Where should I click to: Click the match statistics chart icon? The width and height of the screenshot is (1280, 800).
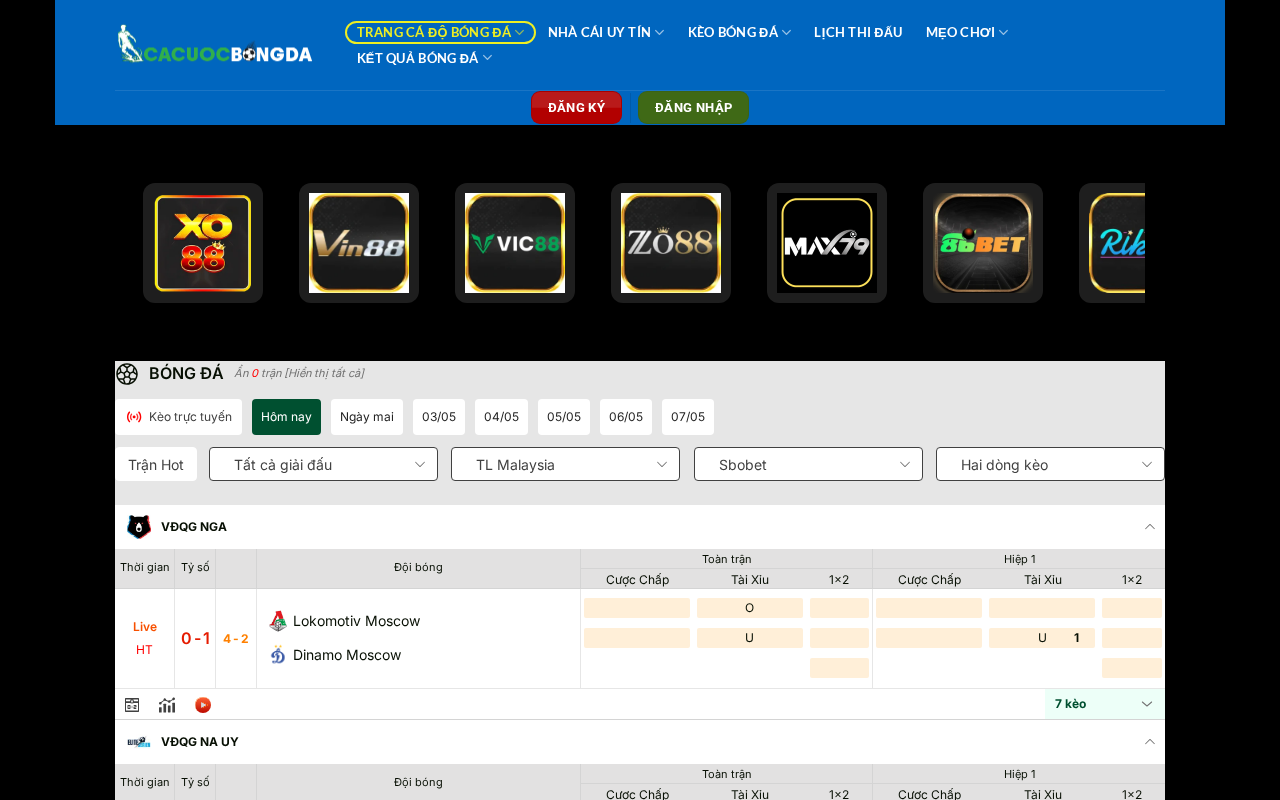pos(167,705)
